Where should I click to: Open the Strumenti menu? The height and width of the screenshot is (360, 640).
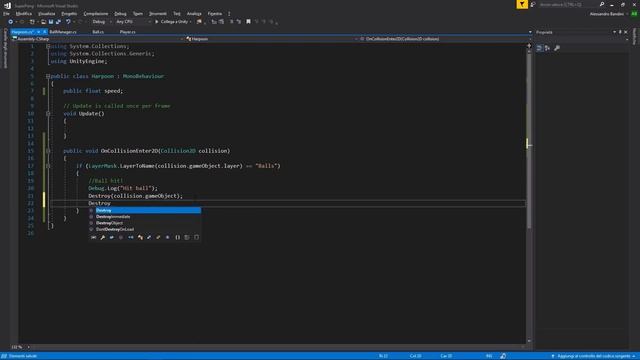[158, 14]
